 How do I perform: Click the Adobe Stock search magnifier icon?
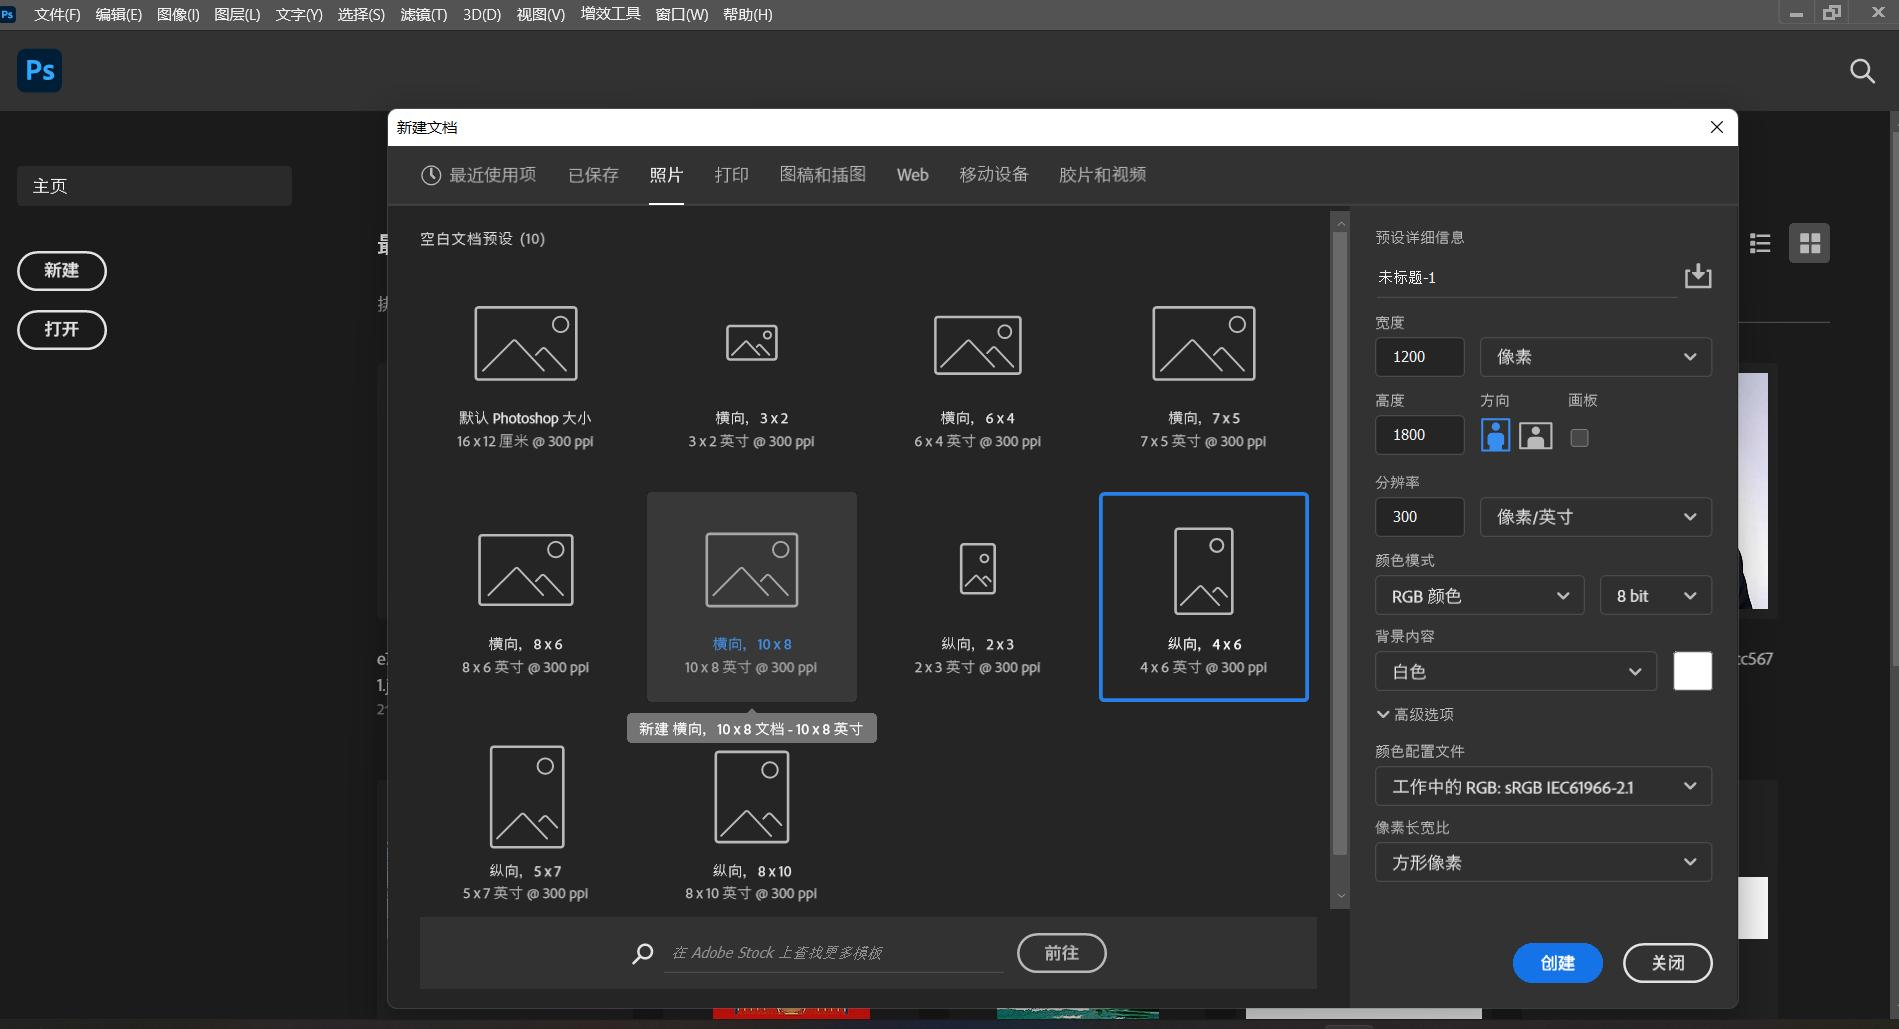(643, 953)
